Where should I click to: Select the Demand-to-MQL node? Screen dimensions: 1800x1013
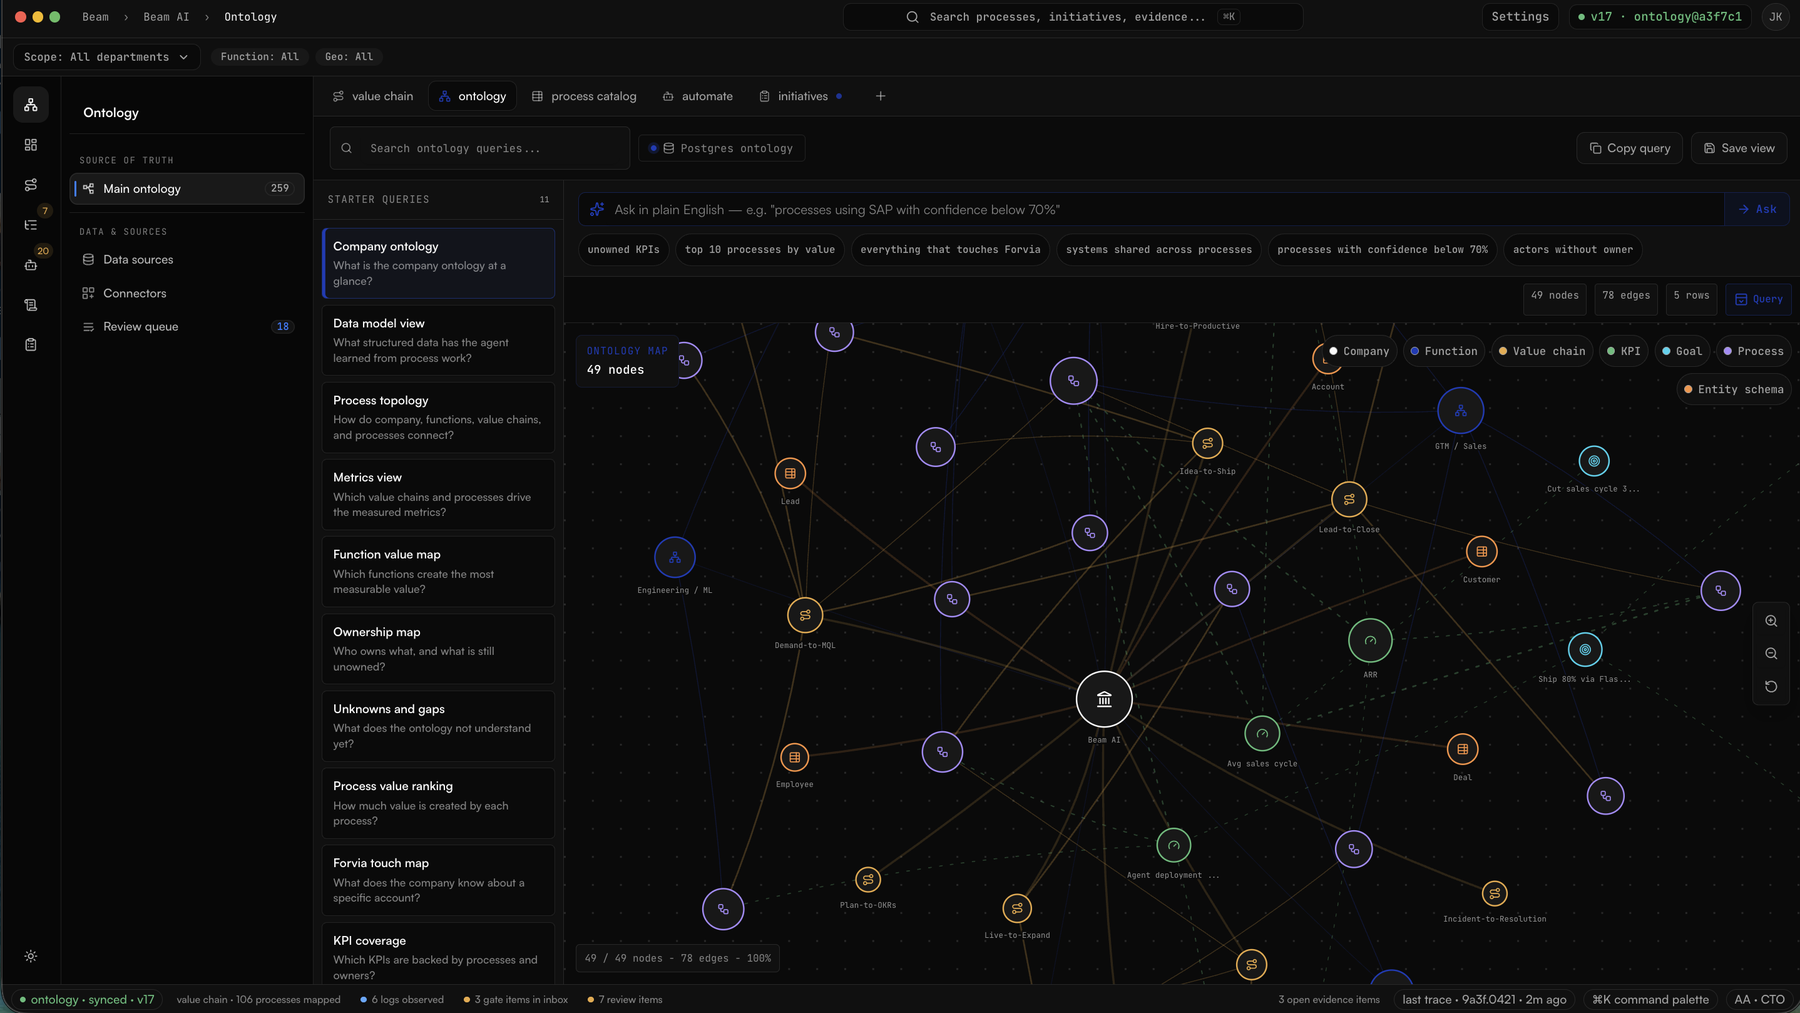pos(805,615)
